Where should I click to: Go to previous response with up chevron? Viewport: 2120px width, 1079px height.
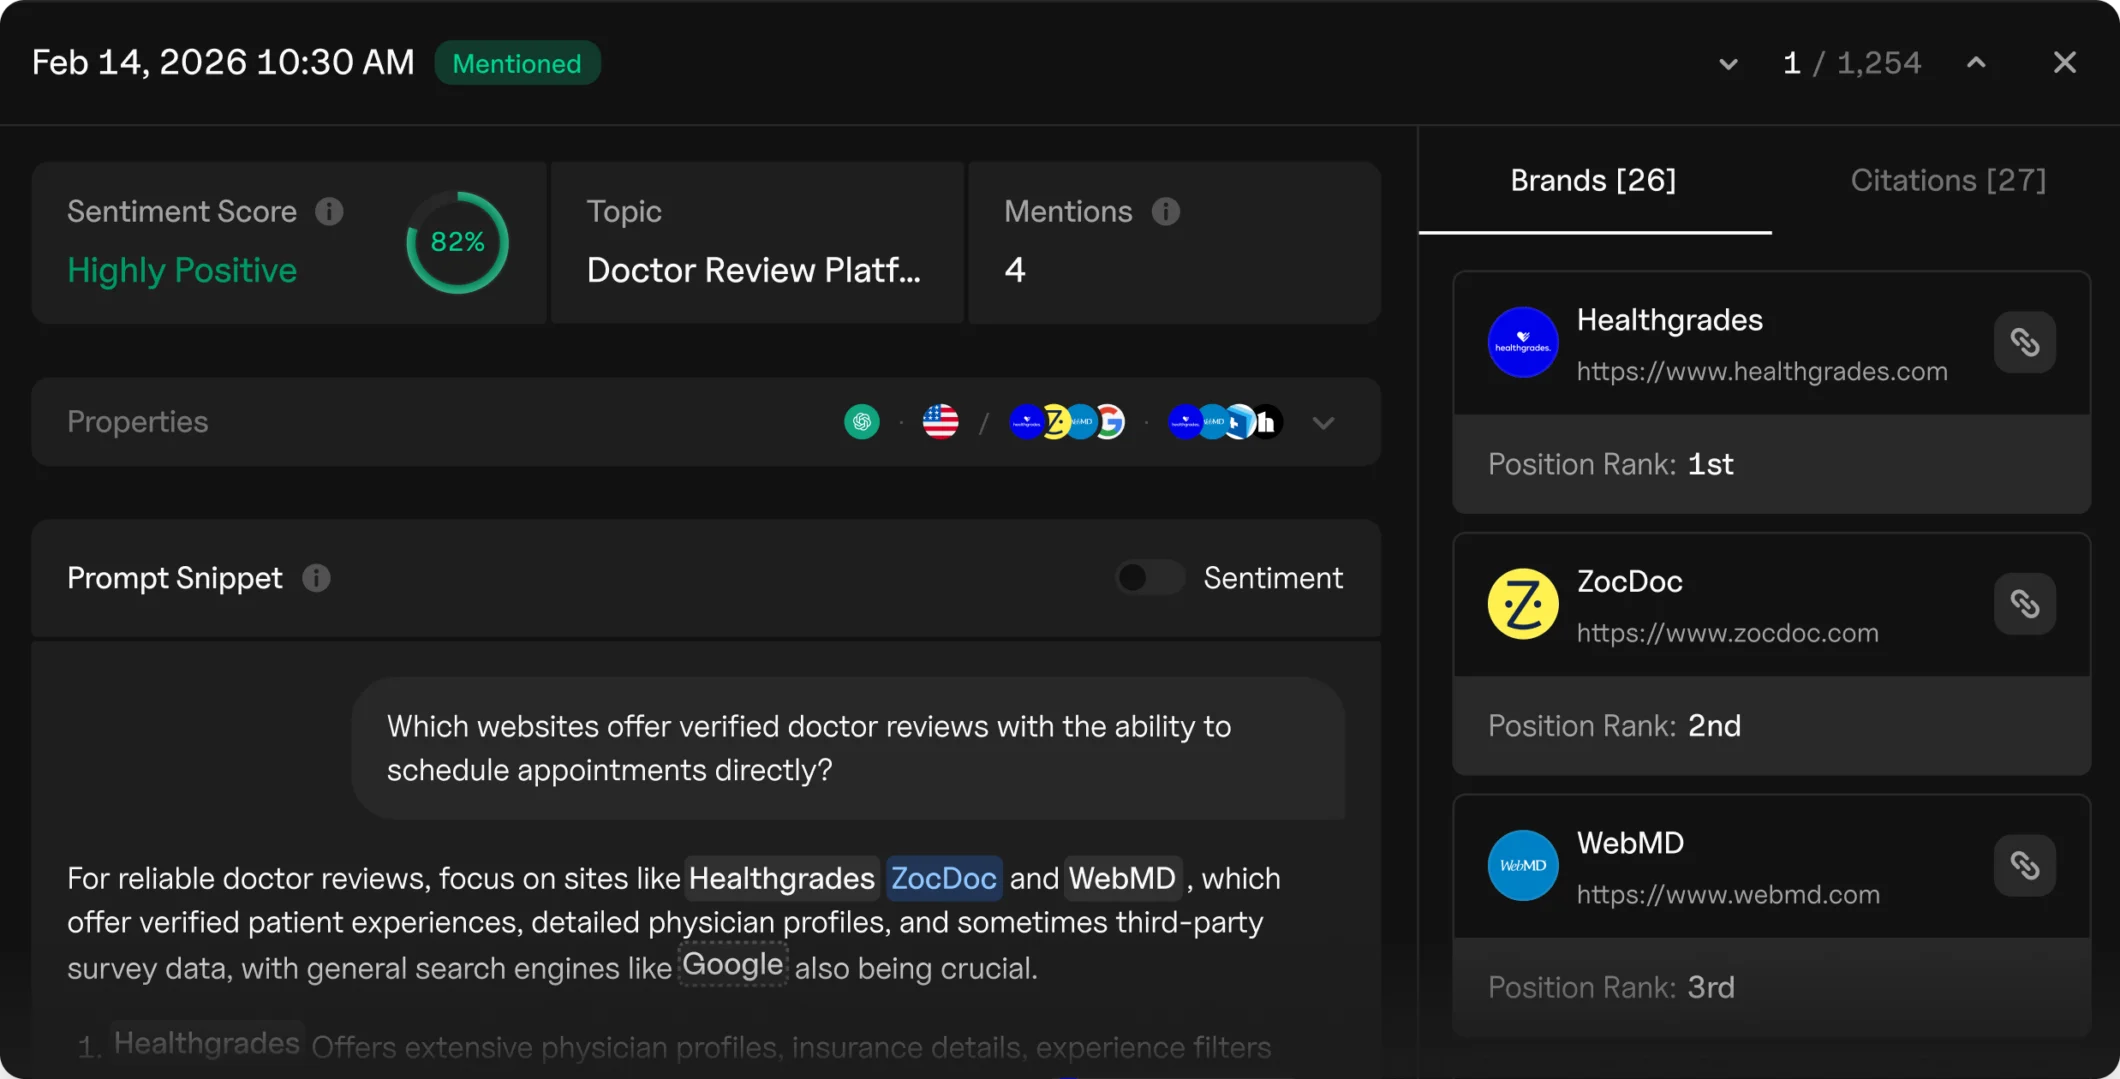1975,63
